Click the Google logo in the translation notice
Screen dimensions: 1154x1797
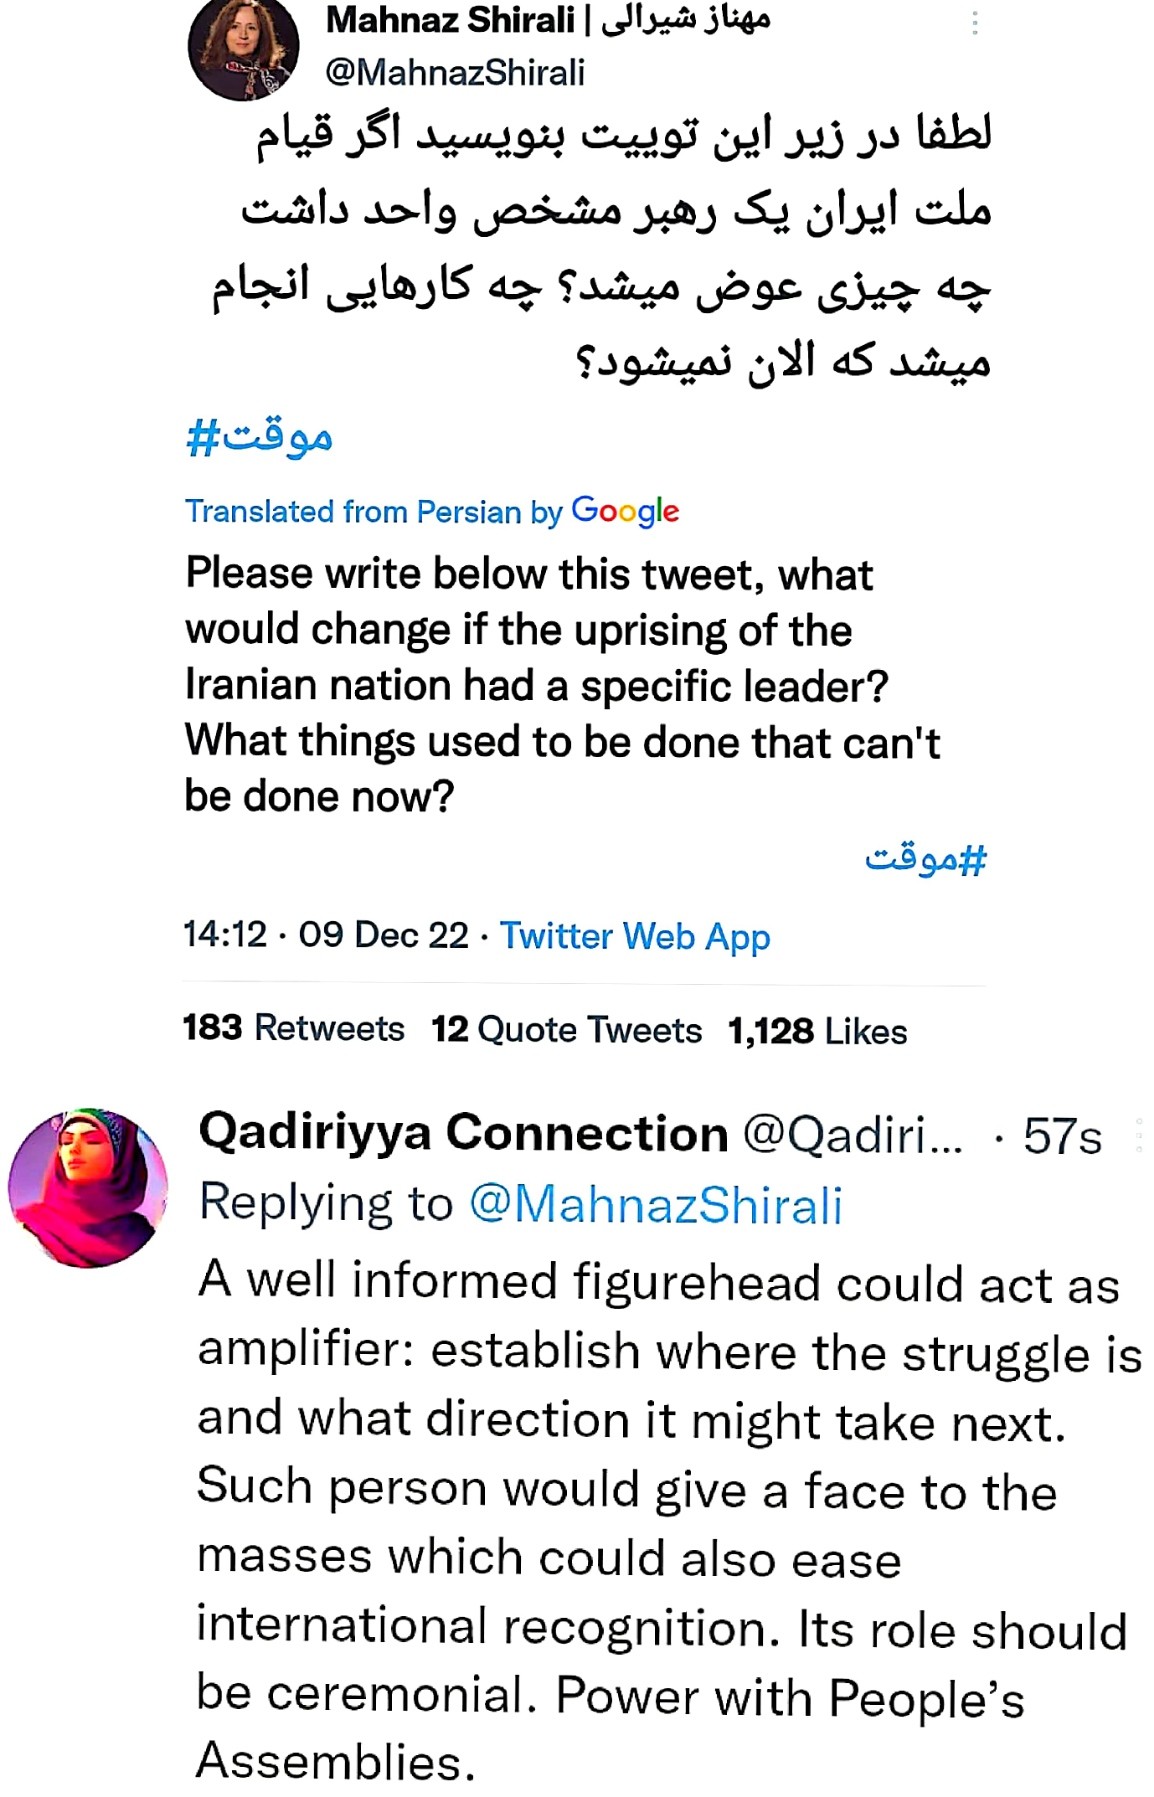[x=625, y=511]
